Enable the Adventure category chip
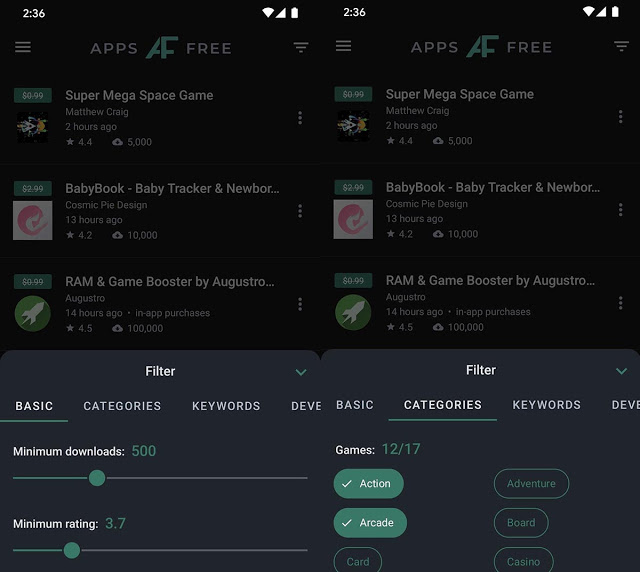 click(531, 483)
